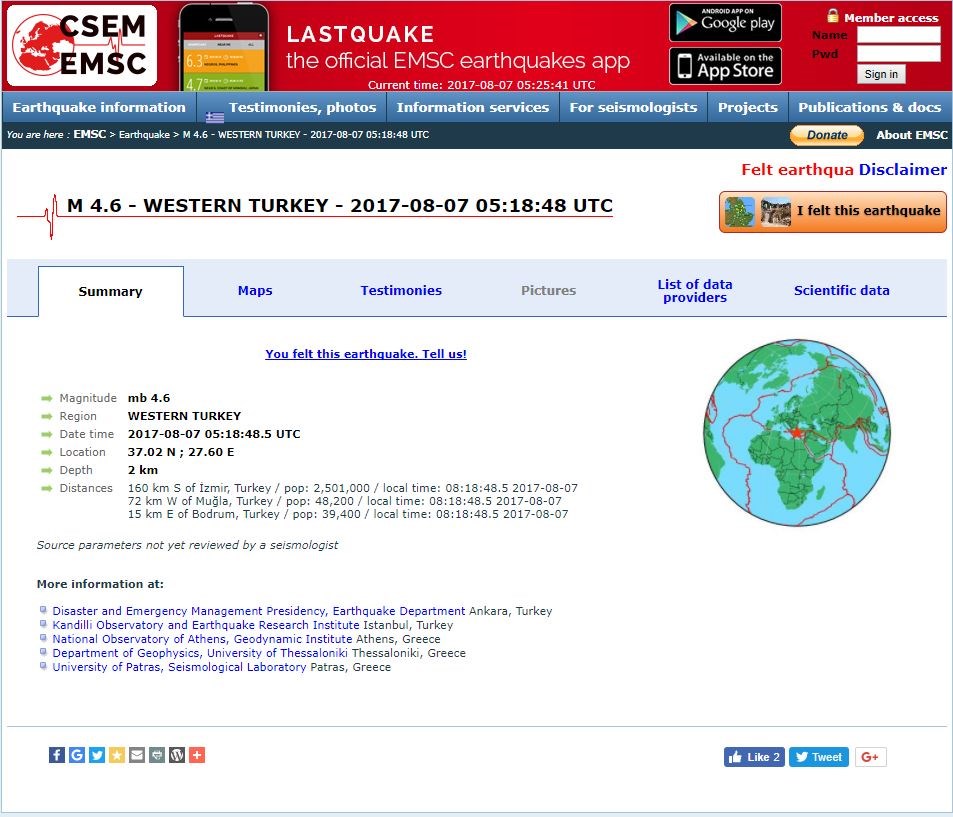
Task: Click the Google+ button
Action: tap(870, 757)
